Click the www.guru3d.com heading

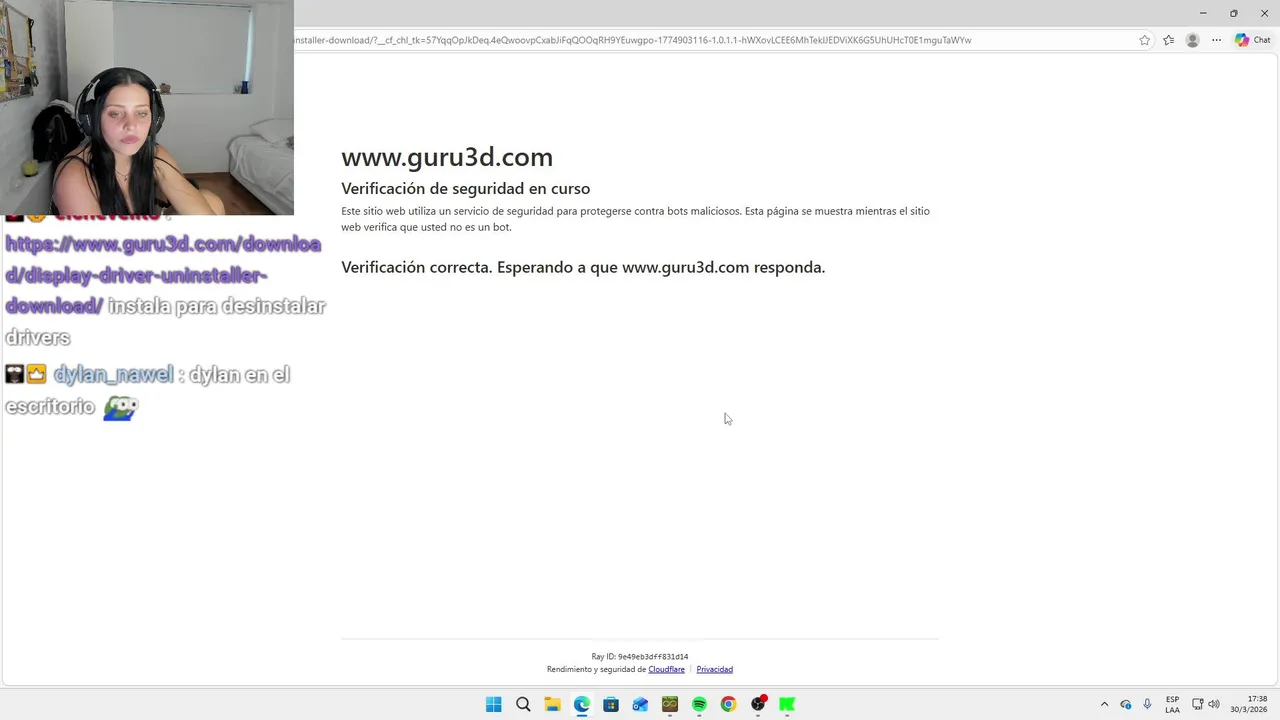[x=447, y=157]
